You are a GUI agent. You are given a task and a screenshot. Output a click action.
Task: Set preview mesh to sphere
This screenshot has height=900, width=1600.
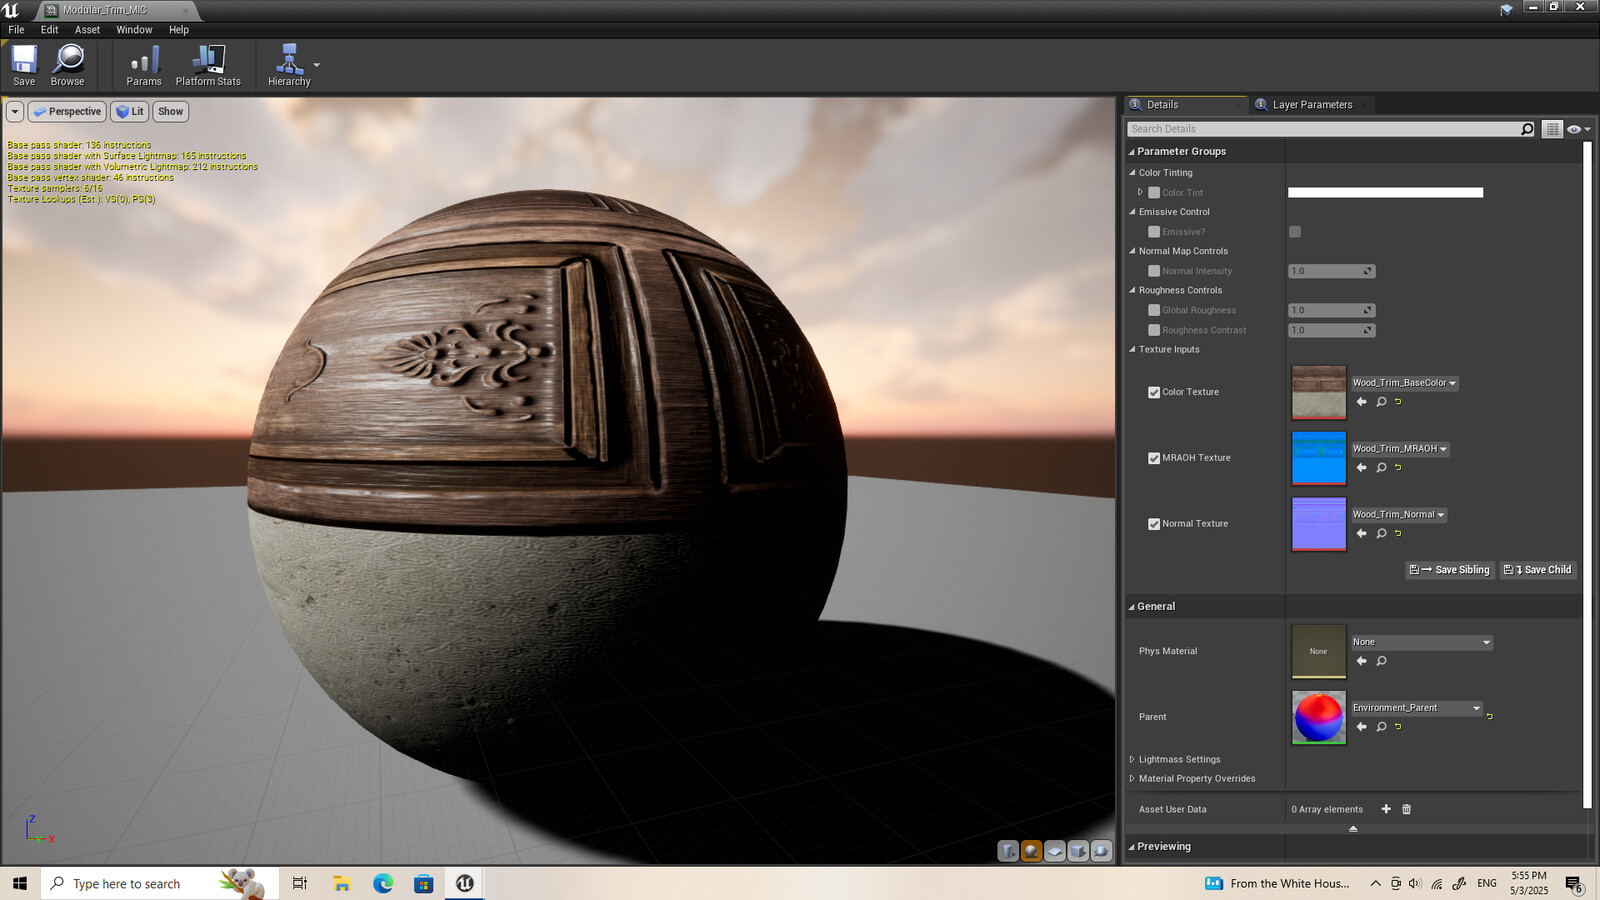pos(1031,851)
